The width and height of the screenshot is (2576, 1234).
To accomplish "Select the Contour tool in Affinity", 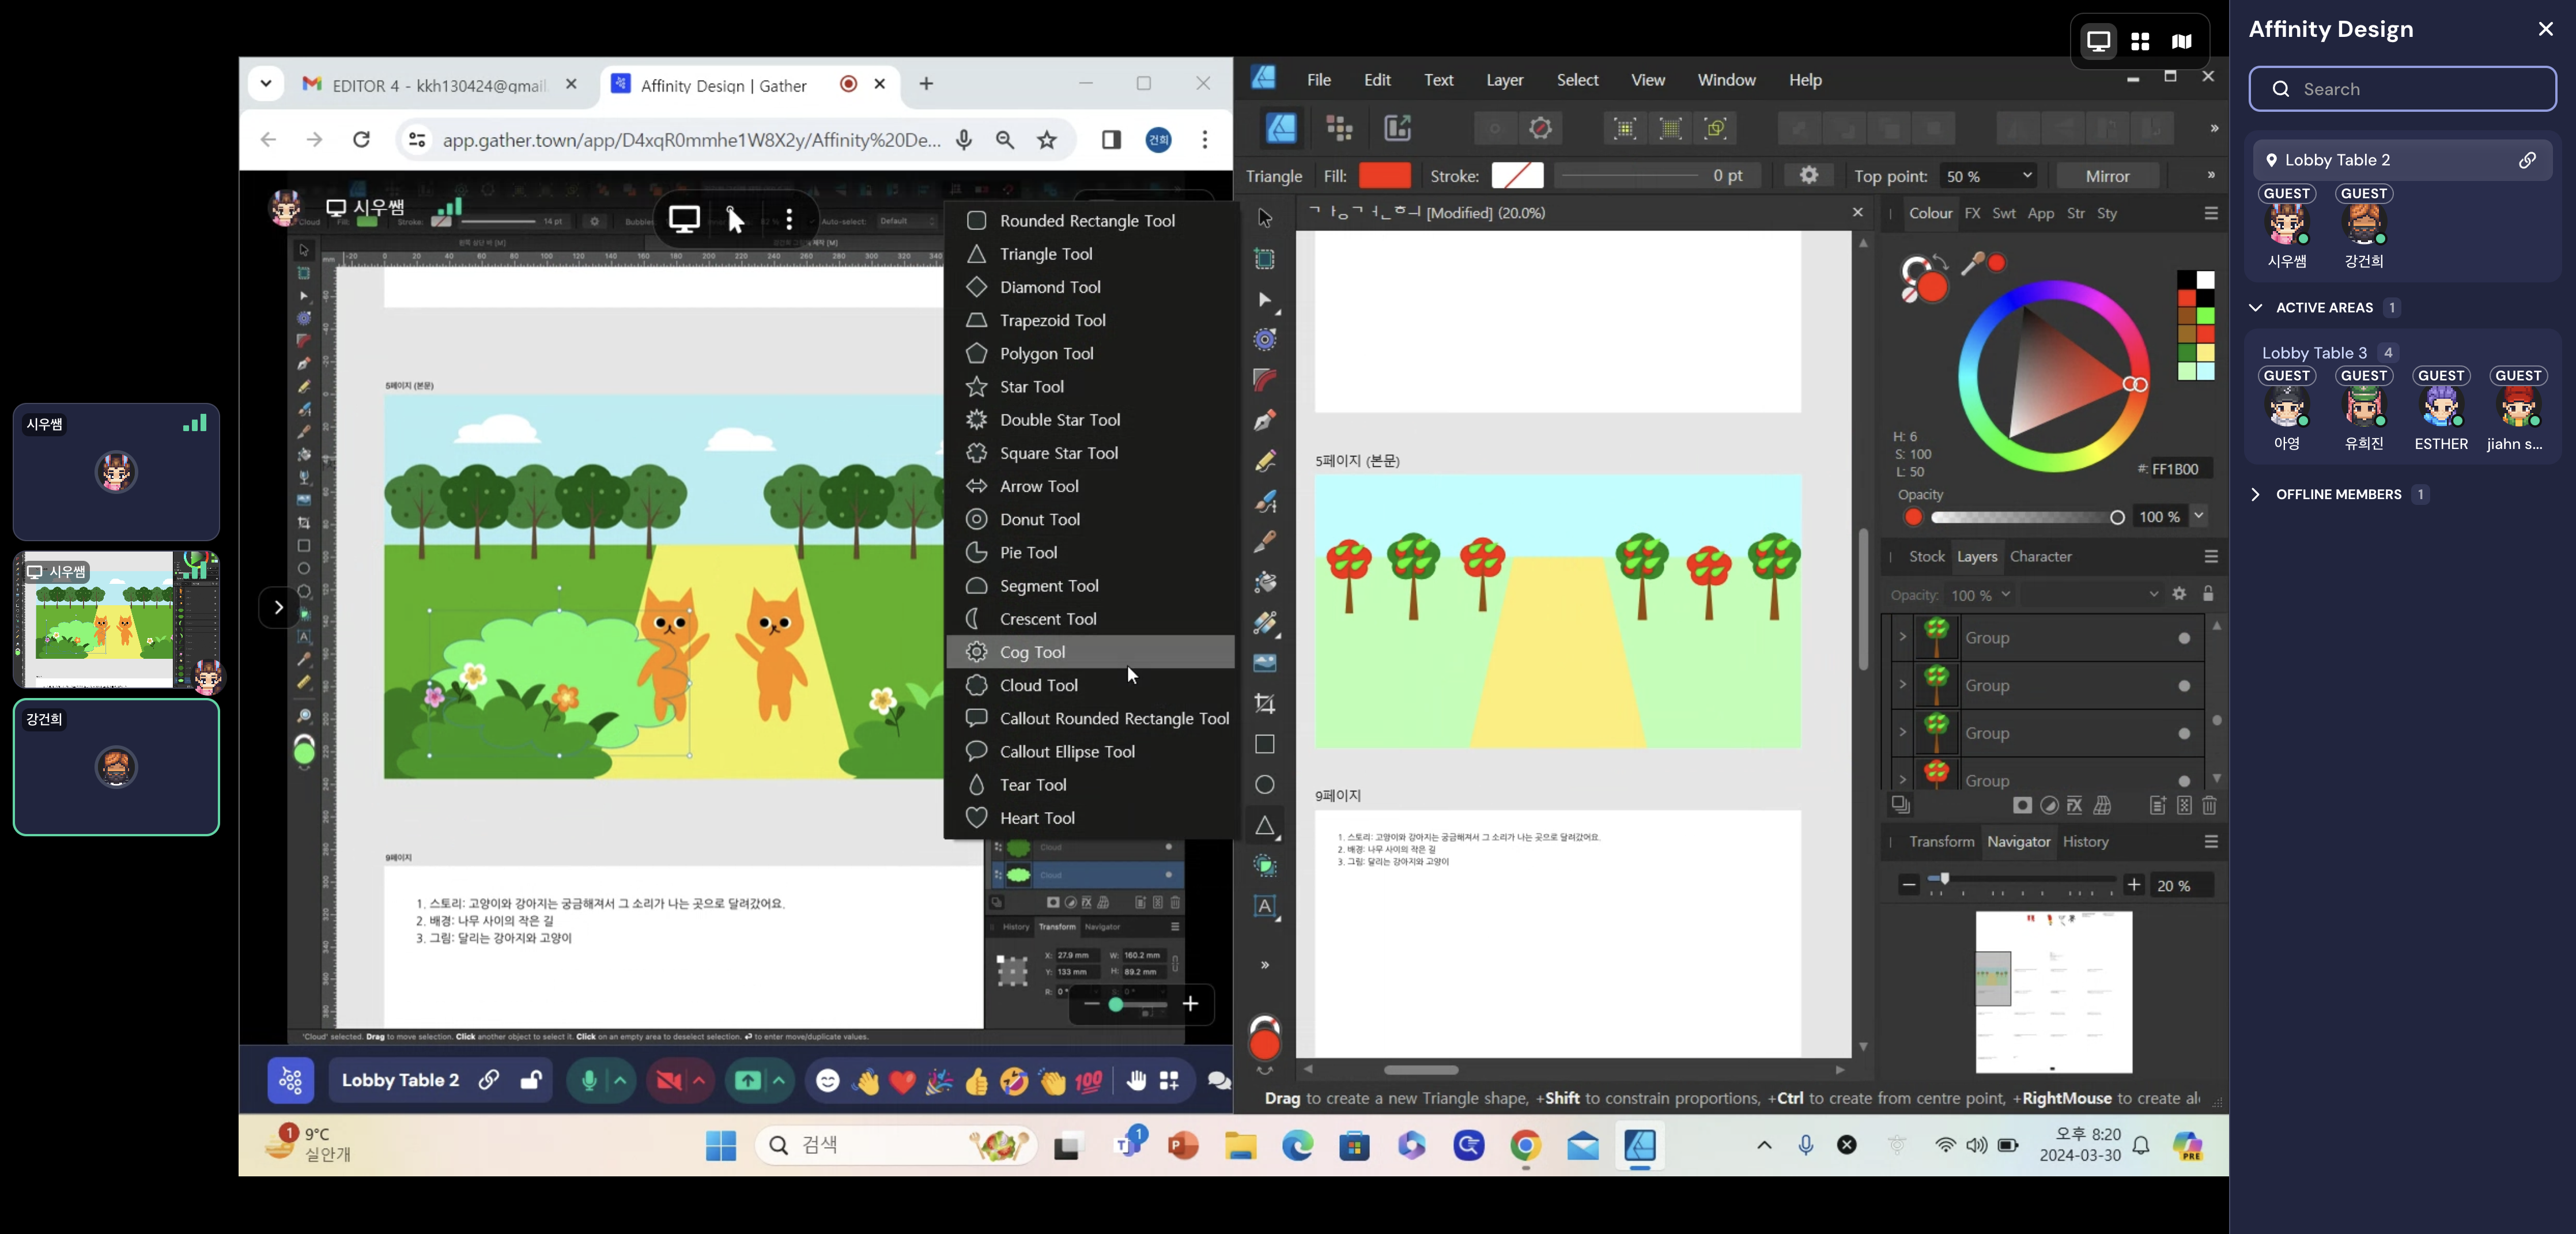I will point(1265,340).
